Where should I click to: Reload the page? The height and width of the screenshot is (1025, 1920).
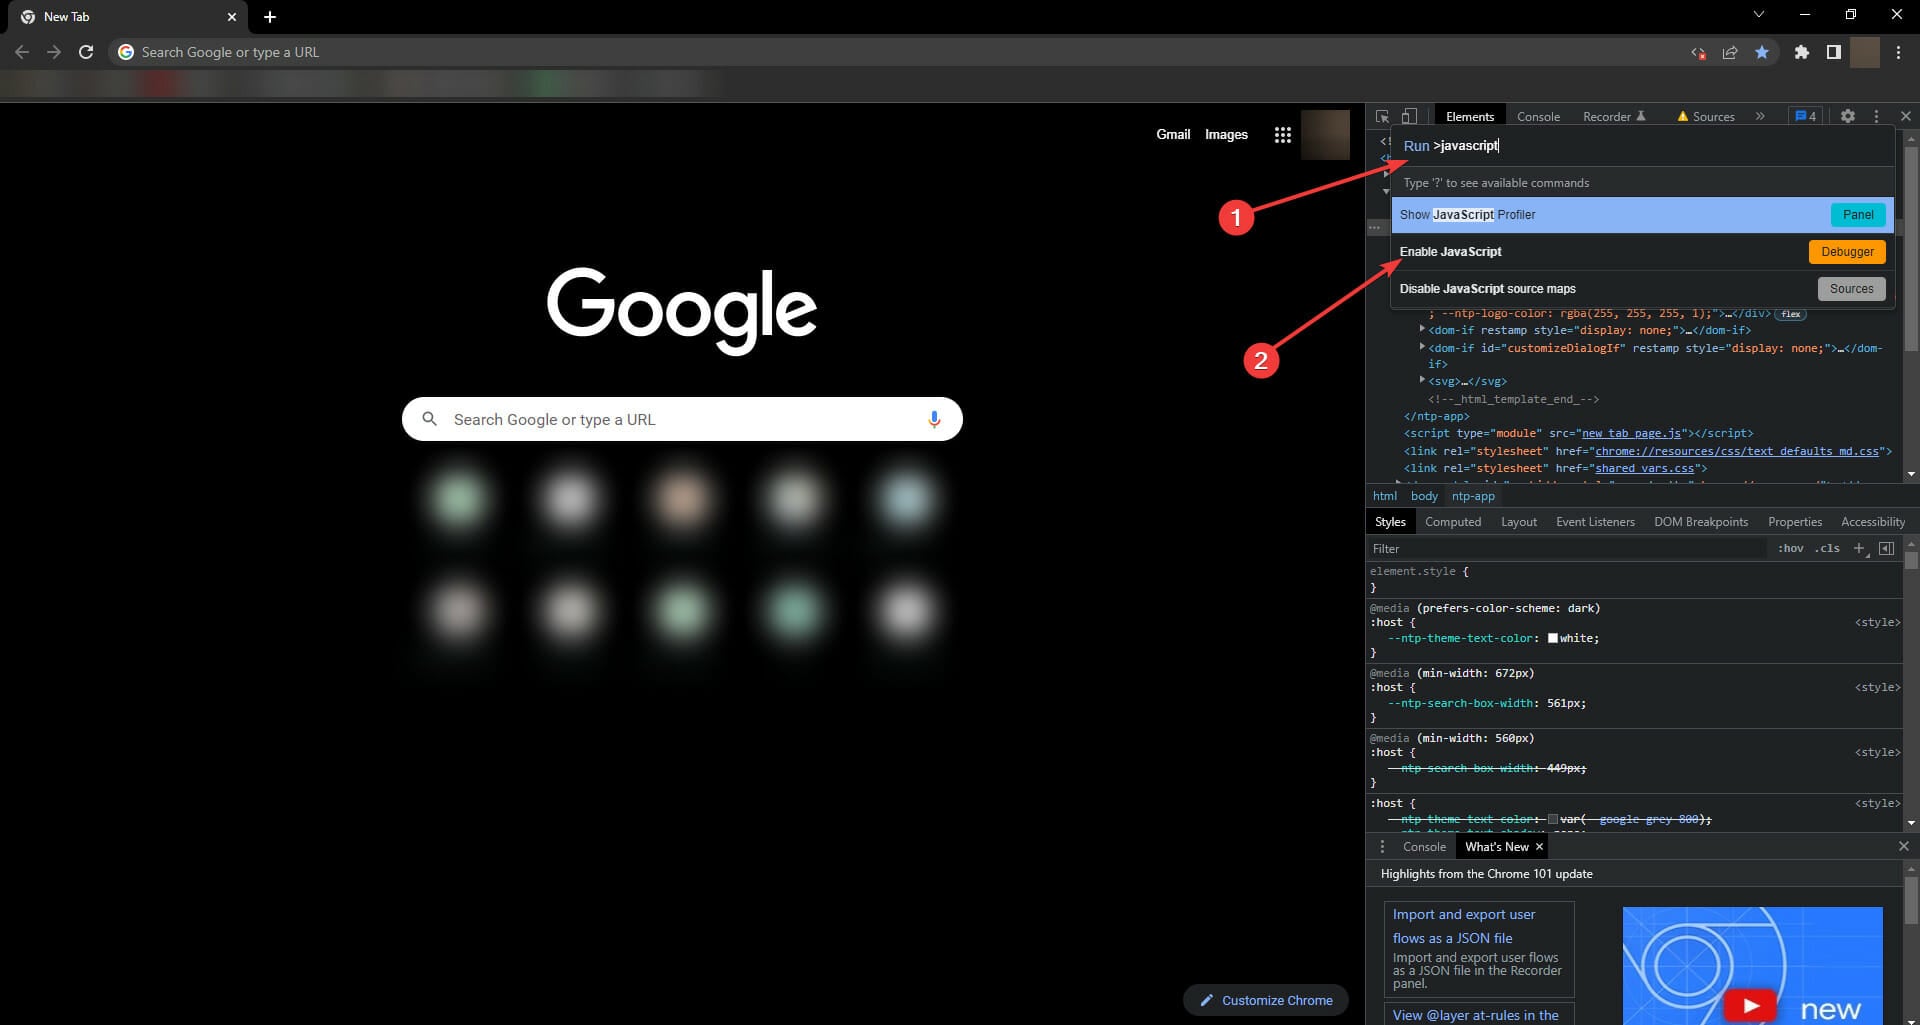click(x=86, y=52)
